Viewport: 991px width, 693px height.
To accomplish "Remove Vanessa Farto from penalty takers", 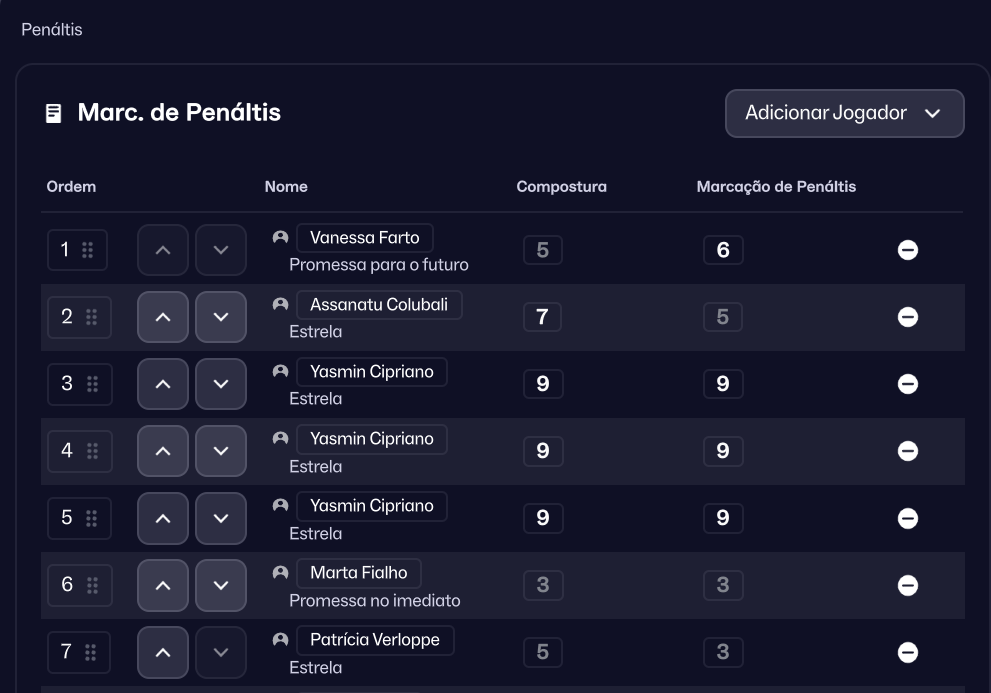I will pos(908,250).
